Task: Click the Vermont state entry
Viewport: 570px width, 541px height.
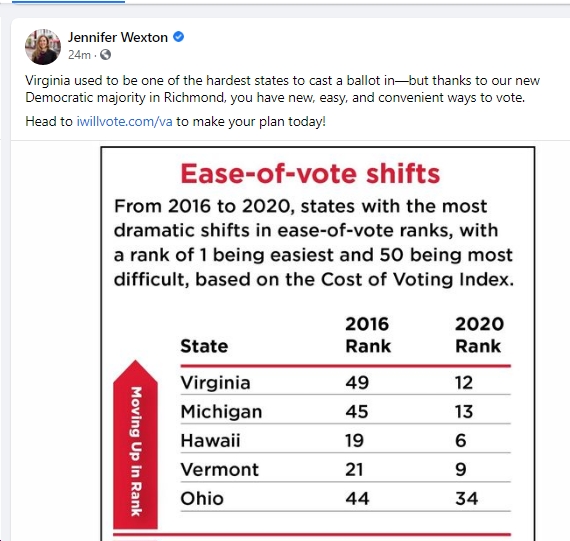Action: [x=220, y=469]
